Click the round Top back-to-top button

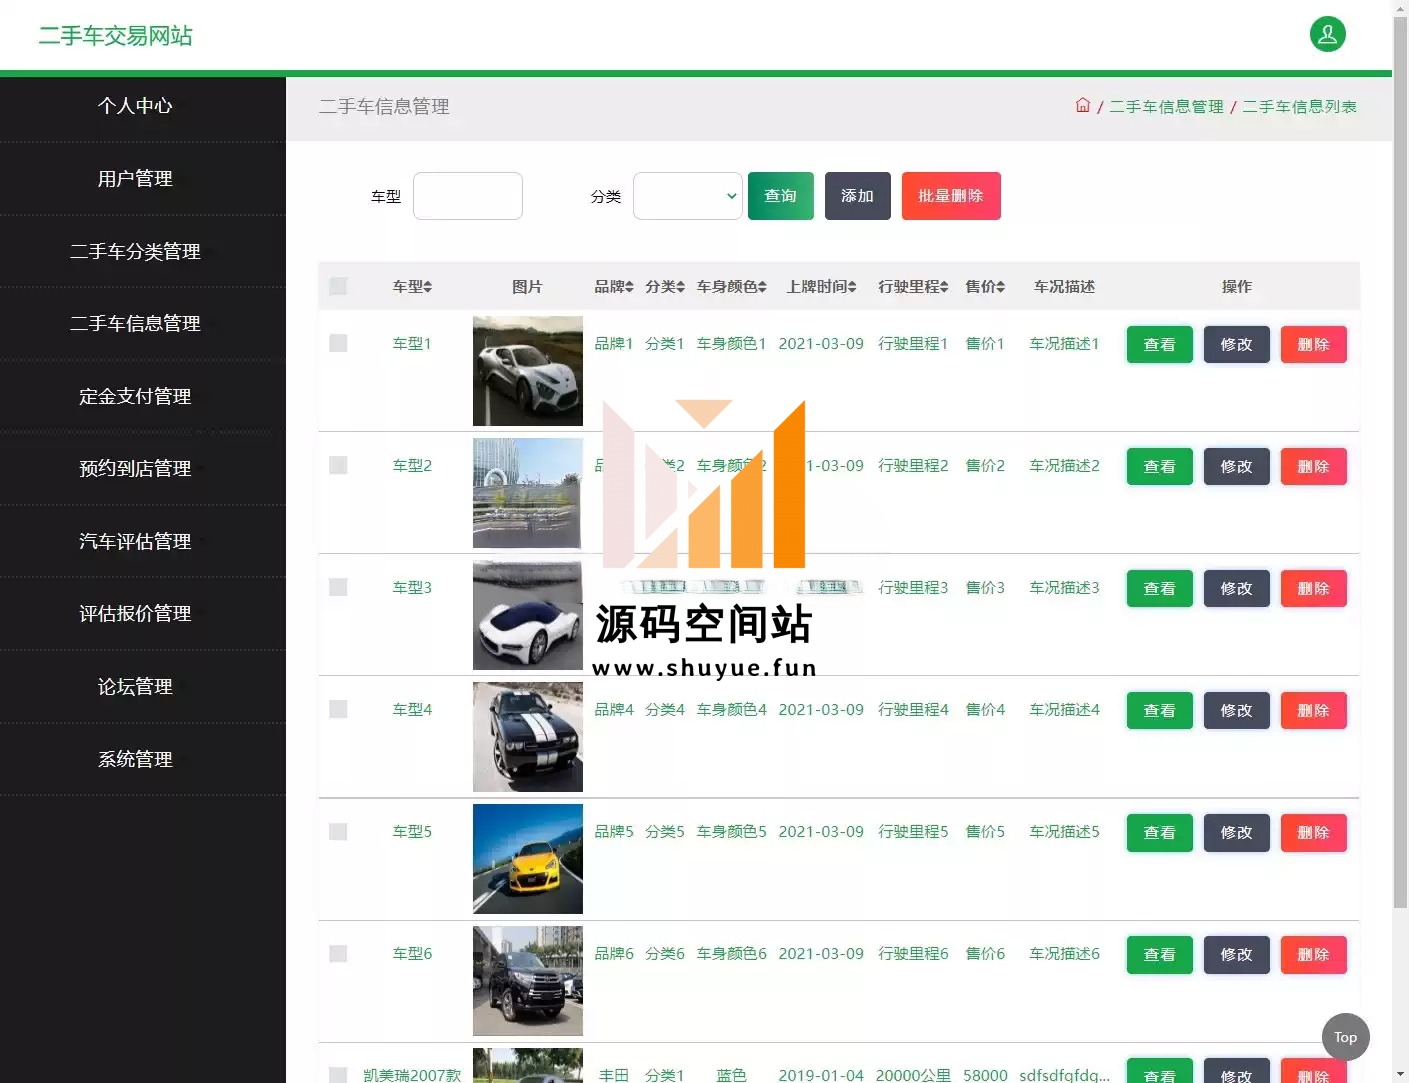(x=1346, y=1037)
